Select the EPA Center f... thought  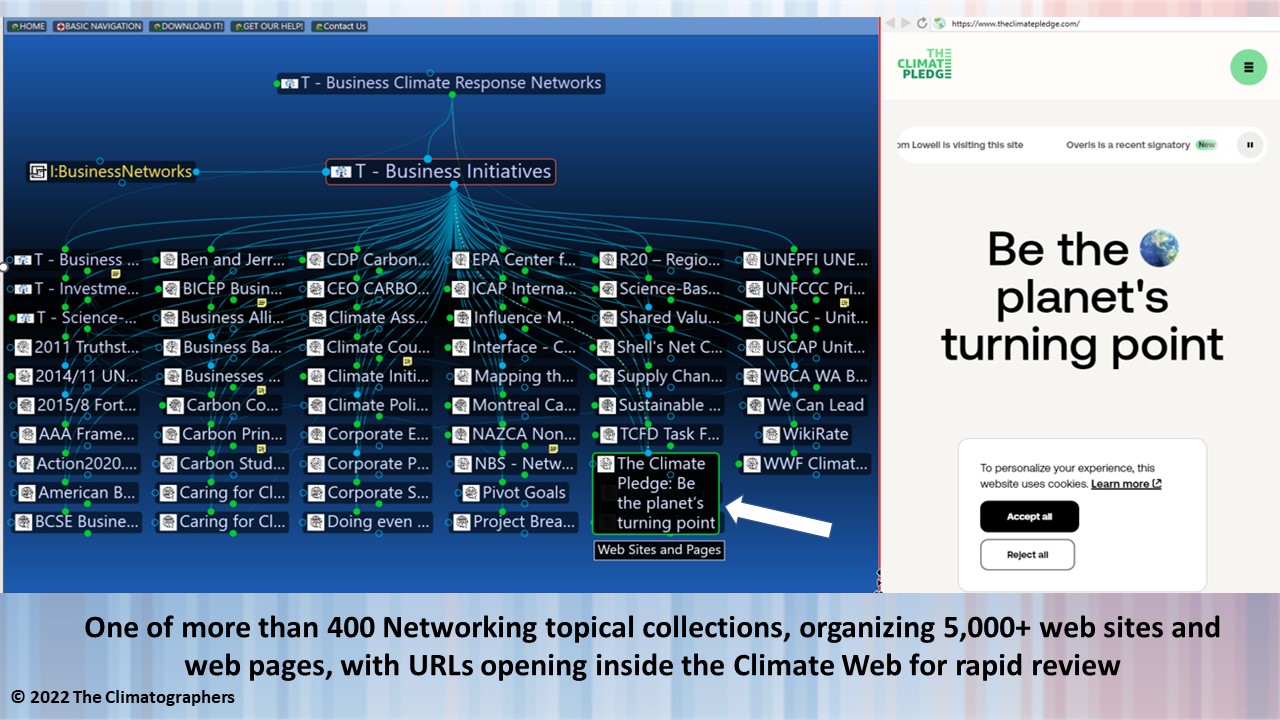515,260
